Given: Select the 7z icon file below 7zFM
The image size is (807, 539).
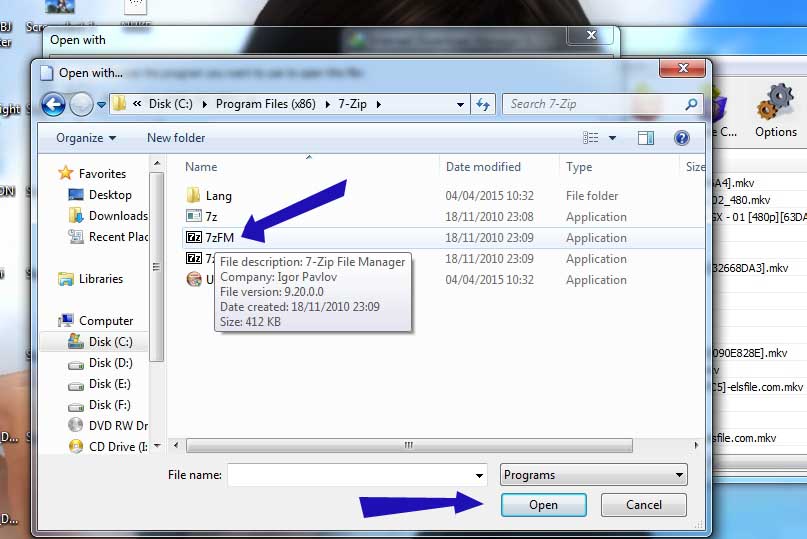Looking at the screenshot, I should [x=194, y=258].
